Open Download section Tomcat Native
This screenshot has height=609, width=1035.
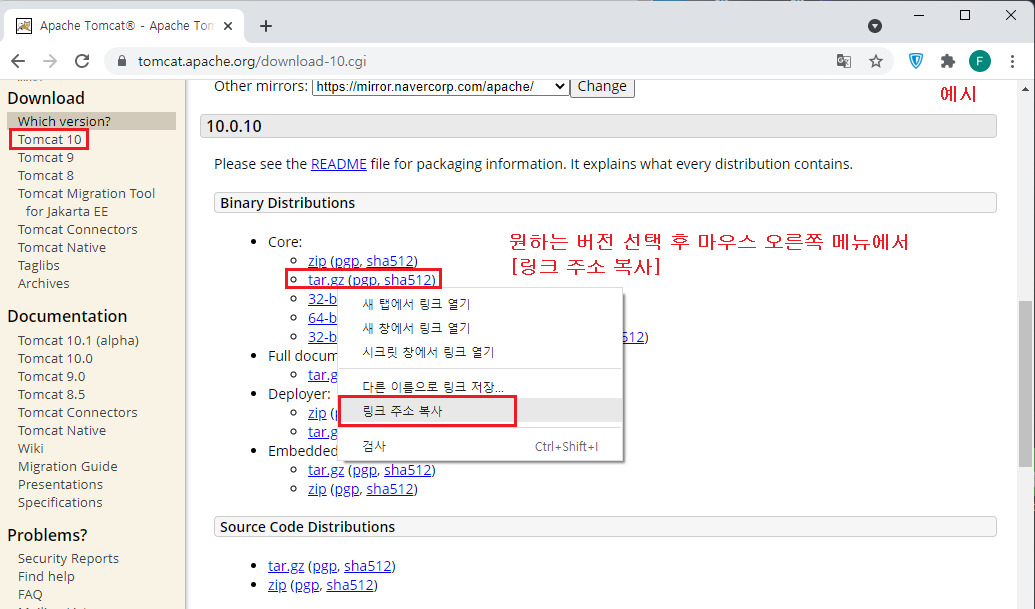pyautogui.click(x=61, y=247)
